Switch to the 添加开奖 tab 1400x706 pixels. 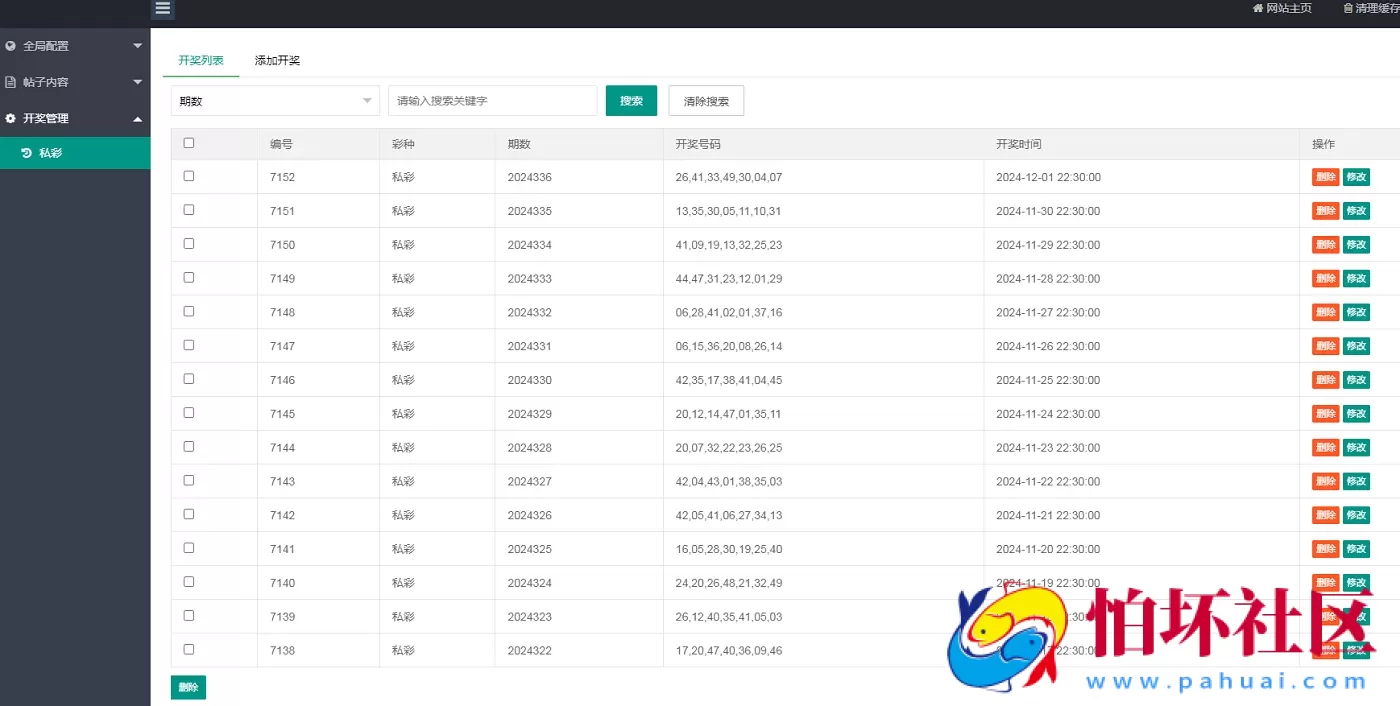coord(277,60)
